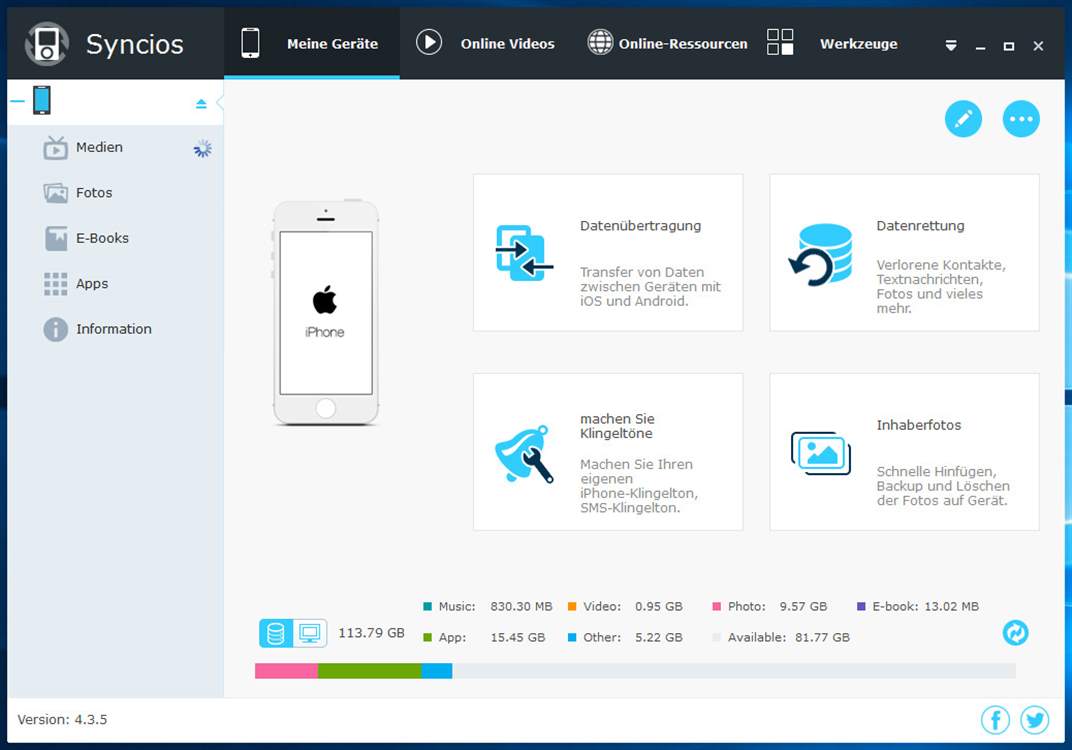Click the teal Music legend swatch
The image size is (1072, 750).
[427, 606]
